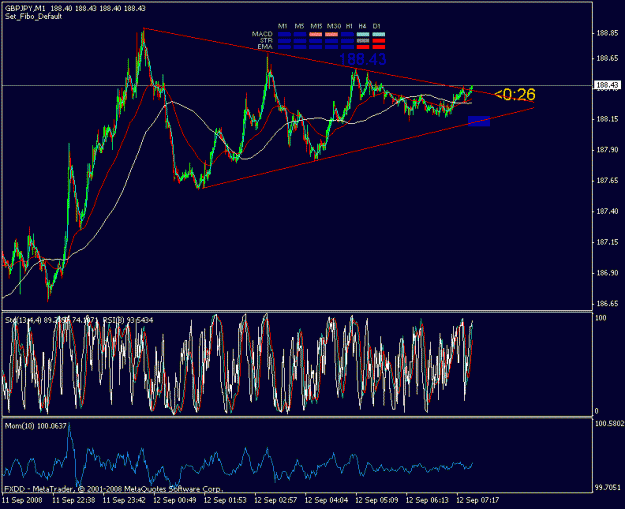This screenshot has width=625, height=509.
Task: Select the STR row label
Action: [266, 41]
